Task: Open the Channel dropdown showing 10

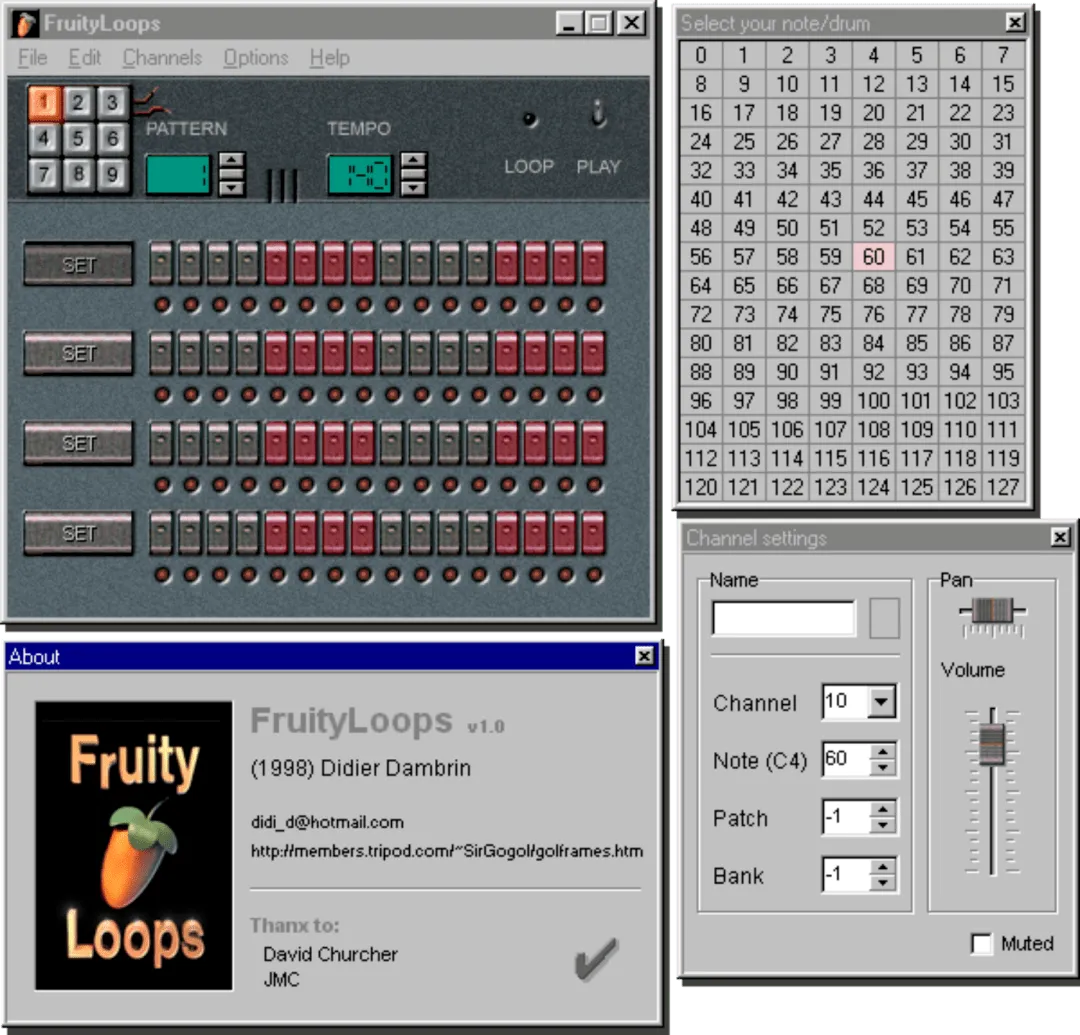Action: pos(881,702)
